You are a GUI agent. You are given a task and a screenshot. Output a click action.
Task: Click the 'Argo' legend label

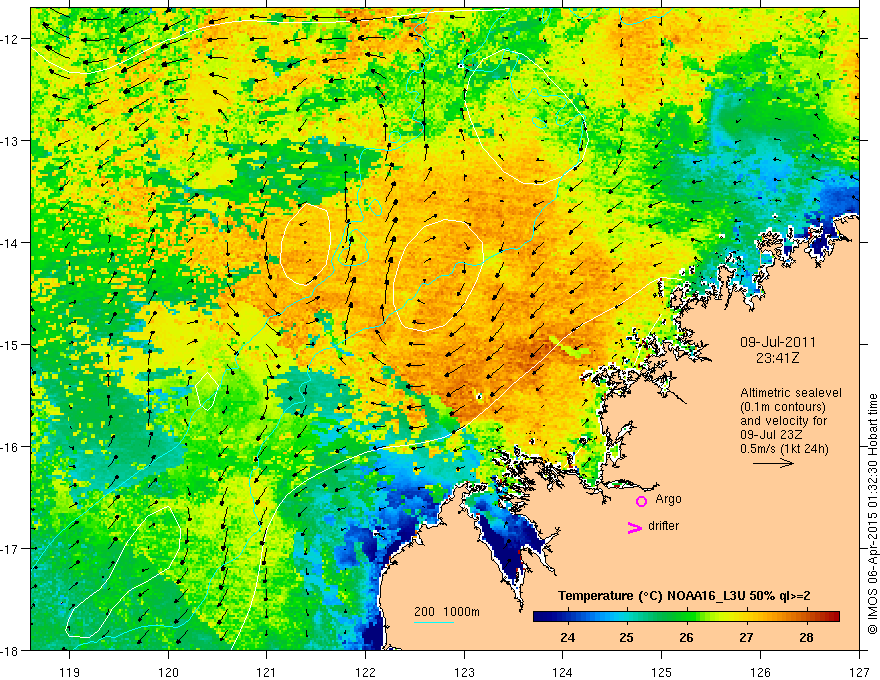click(668, 499)
